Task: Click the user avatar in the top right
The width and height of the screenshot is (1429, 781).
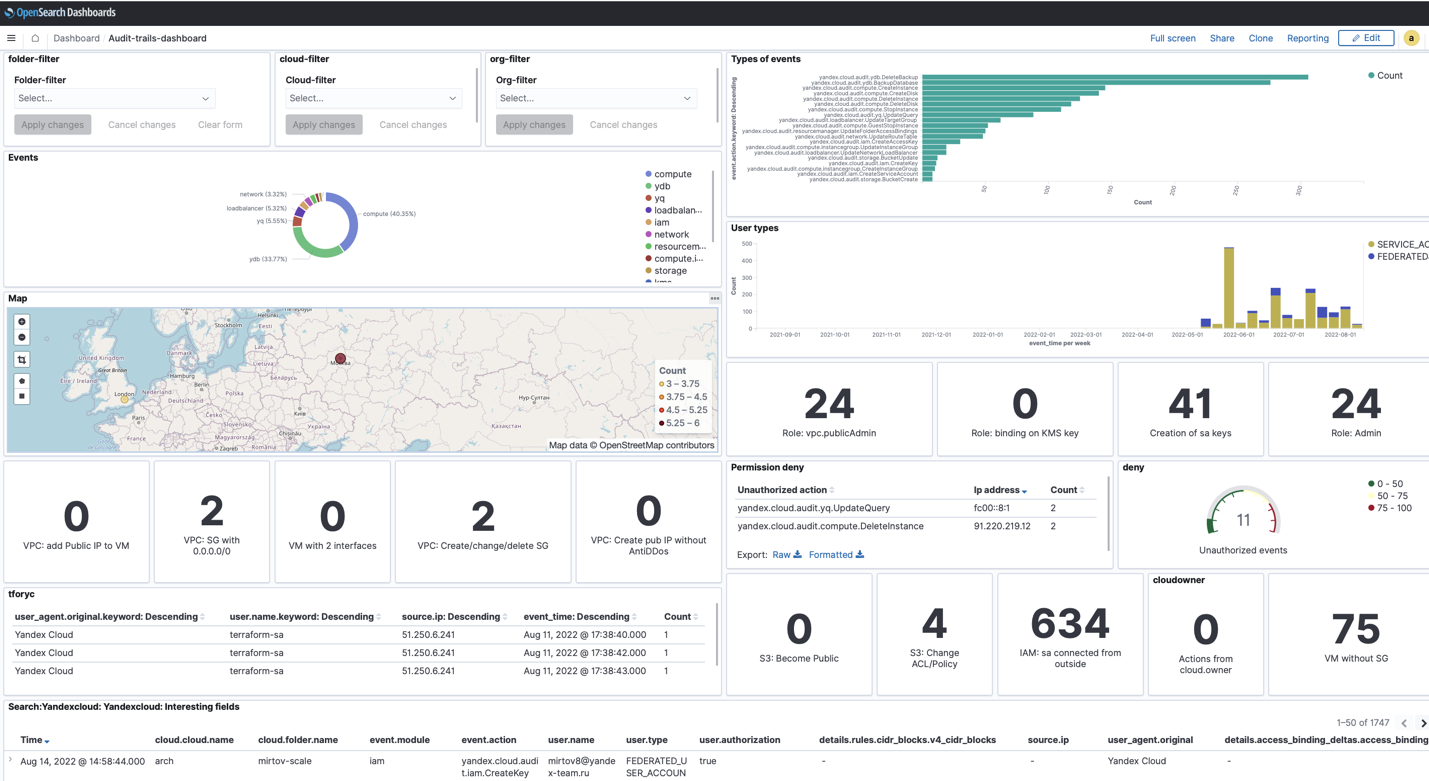Action: pyautogui.click(x=1411, y=38)
